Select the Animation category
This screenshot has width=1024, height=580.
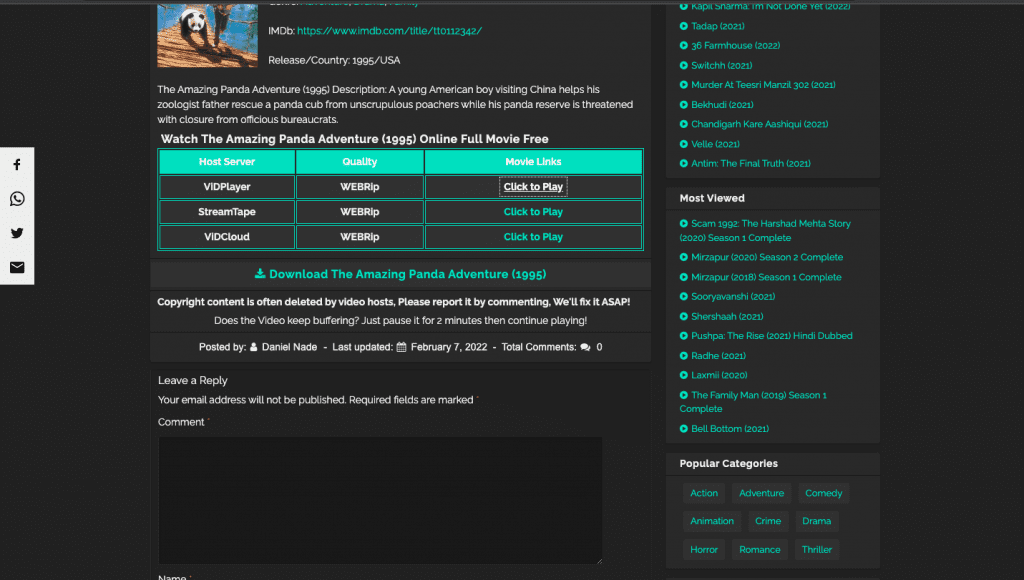(712, 521)
